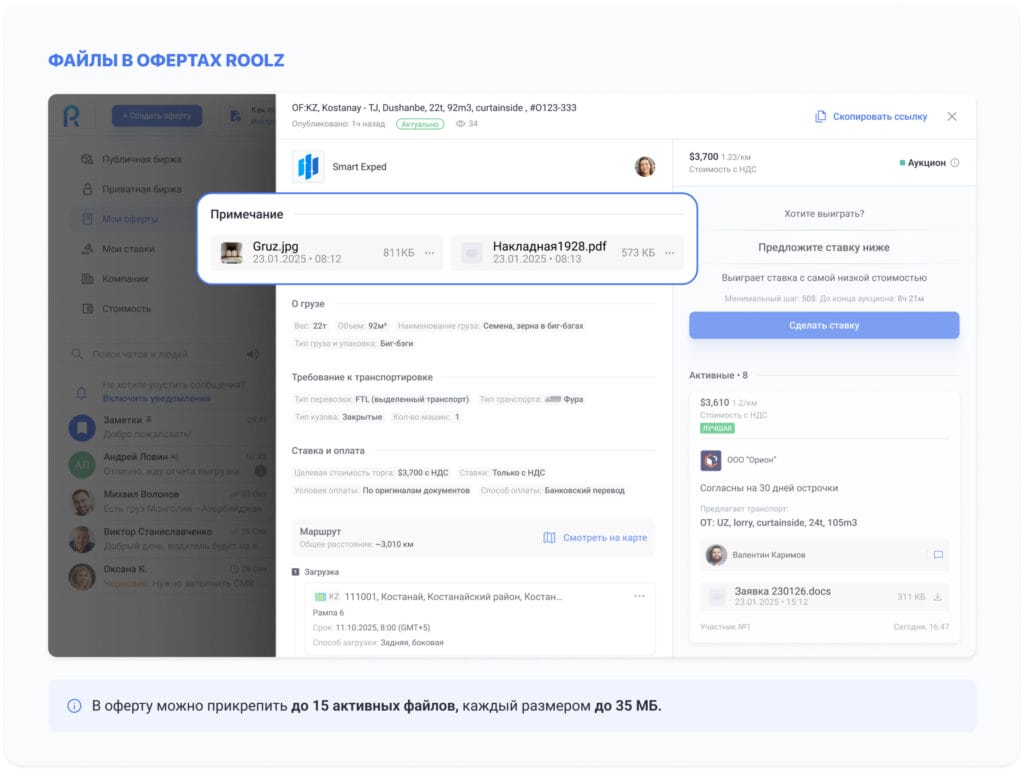The image size is (1024, 770).
Task: Open Публичная биржа in the sidebar
Action: [x=141, y=159]
